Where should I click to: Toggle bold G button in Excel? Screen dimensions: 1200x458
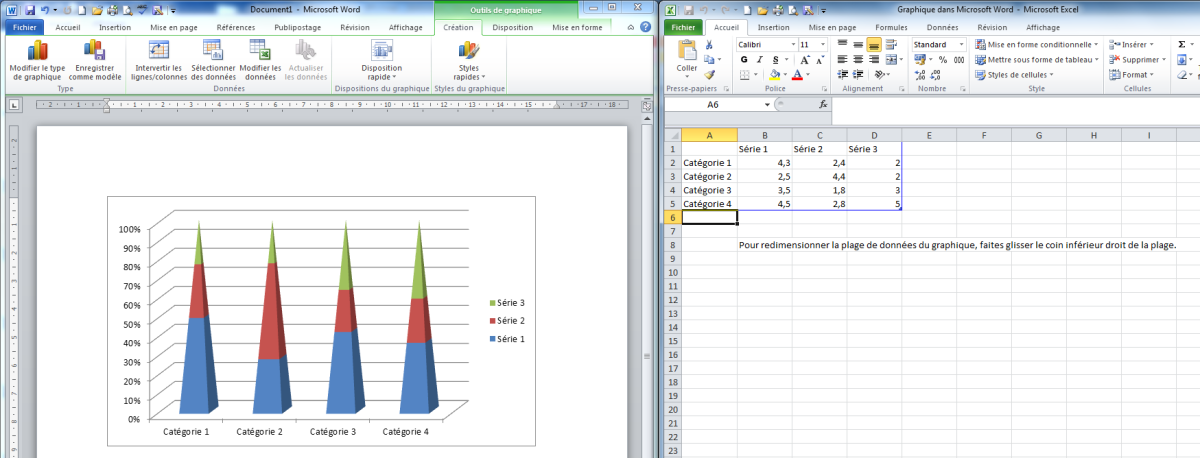point(744,60)
